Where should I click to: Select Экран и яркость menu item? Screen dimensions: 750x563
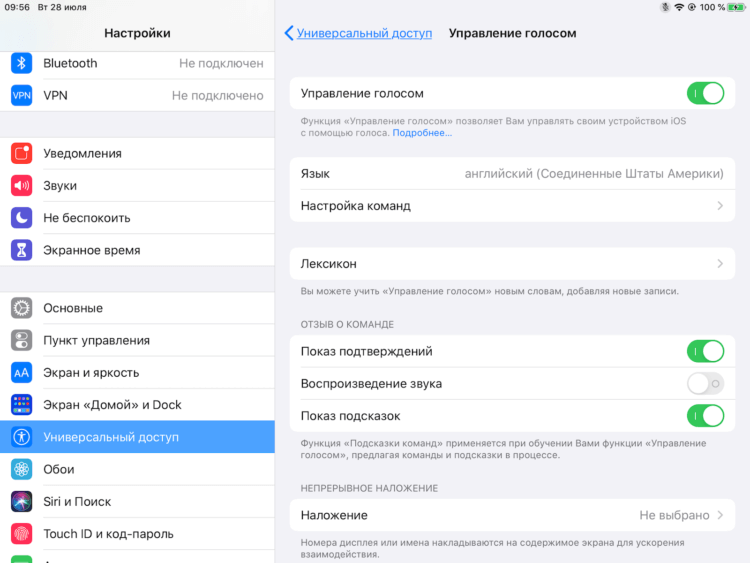137,373
